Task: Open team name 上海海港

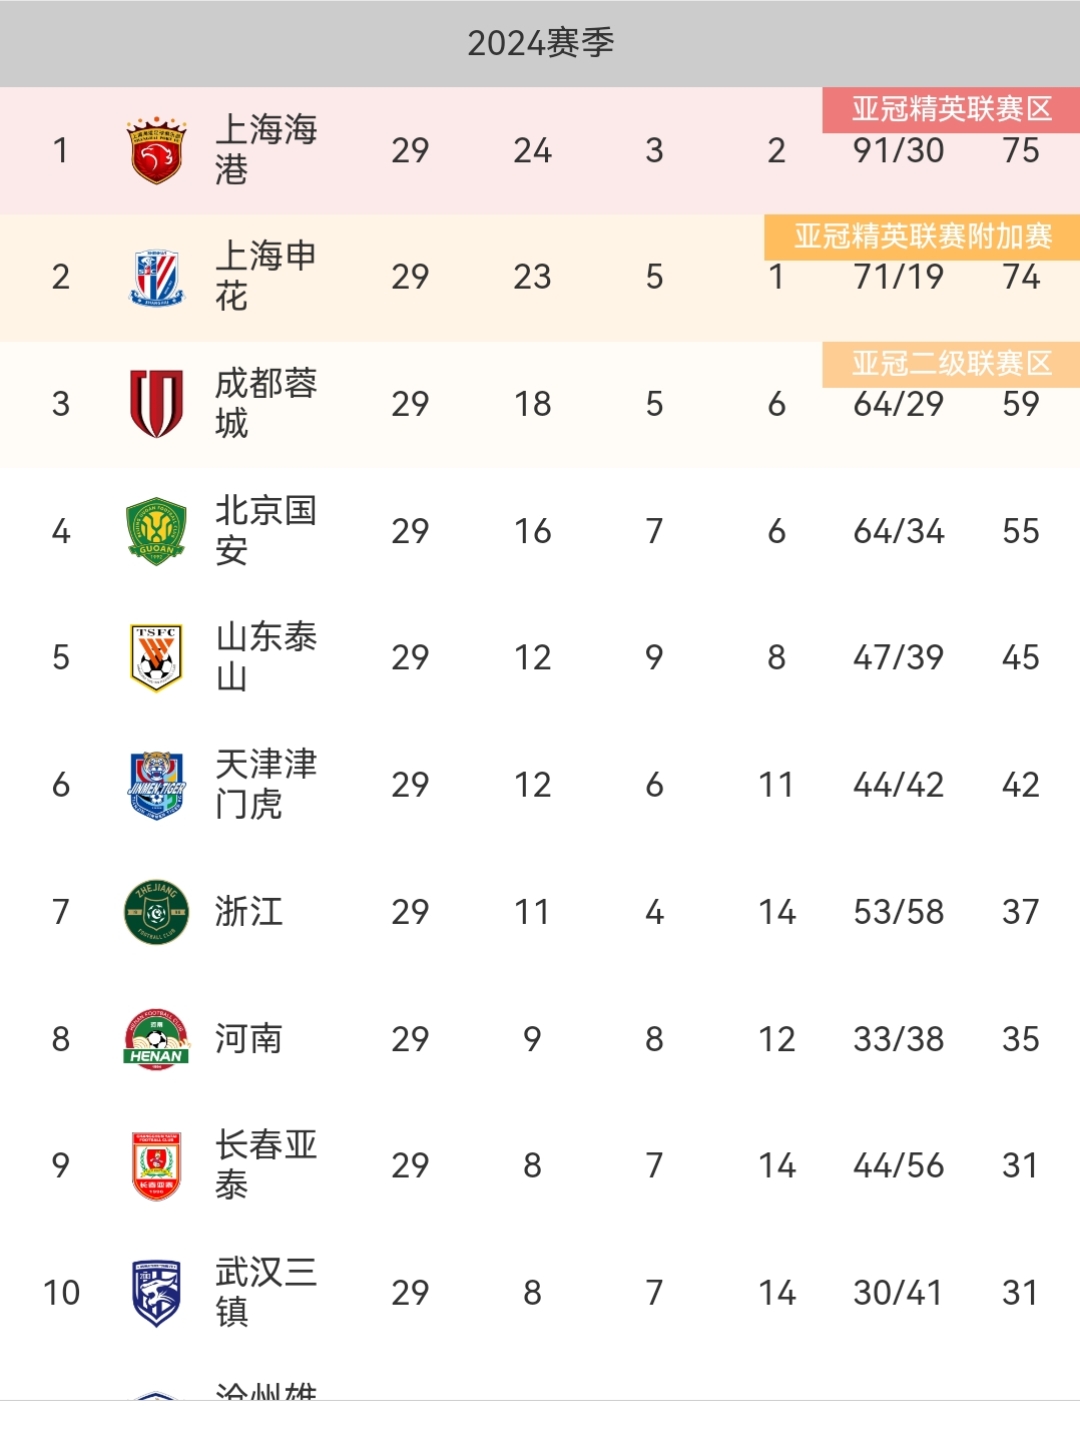Action: point(266,149)
